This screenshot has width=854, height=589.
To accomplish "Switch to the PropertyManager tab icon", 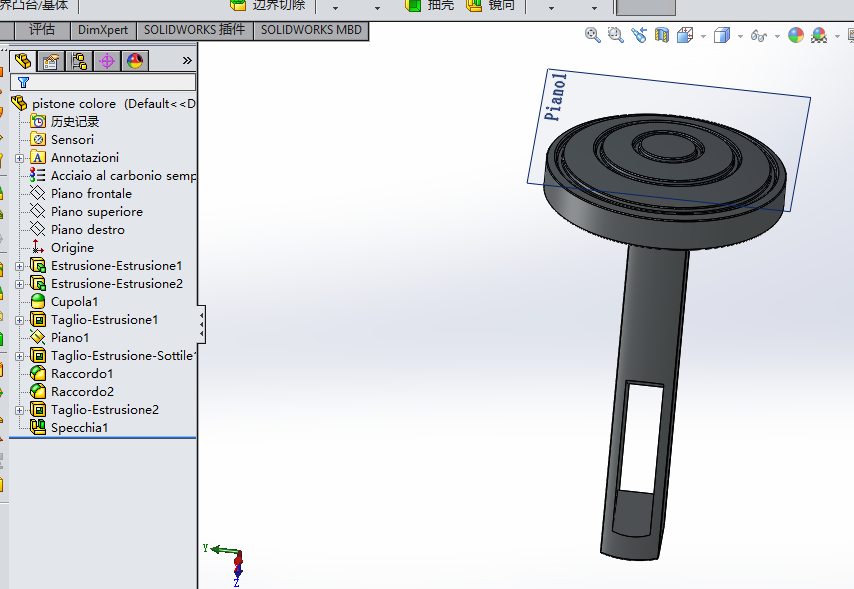I will [x=51, y=61].
